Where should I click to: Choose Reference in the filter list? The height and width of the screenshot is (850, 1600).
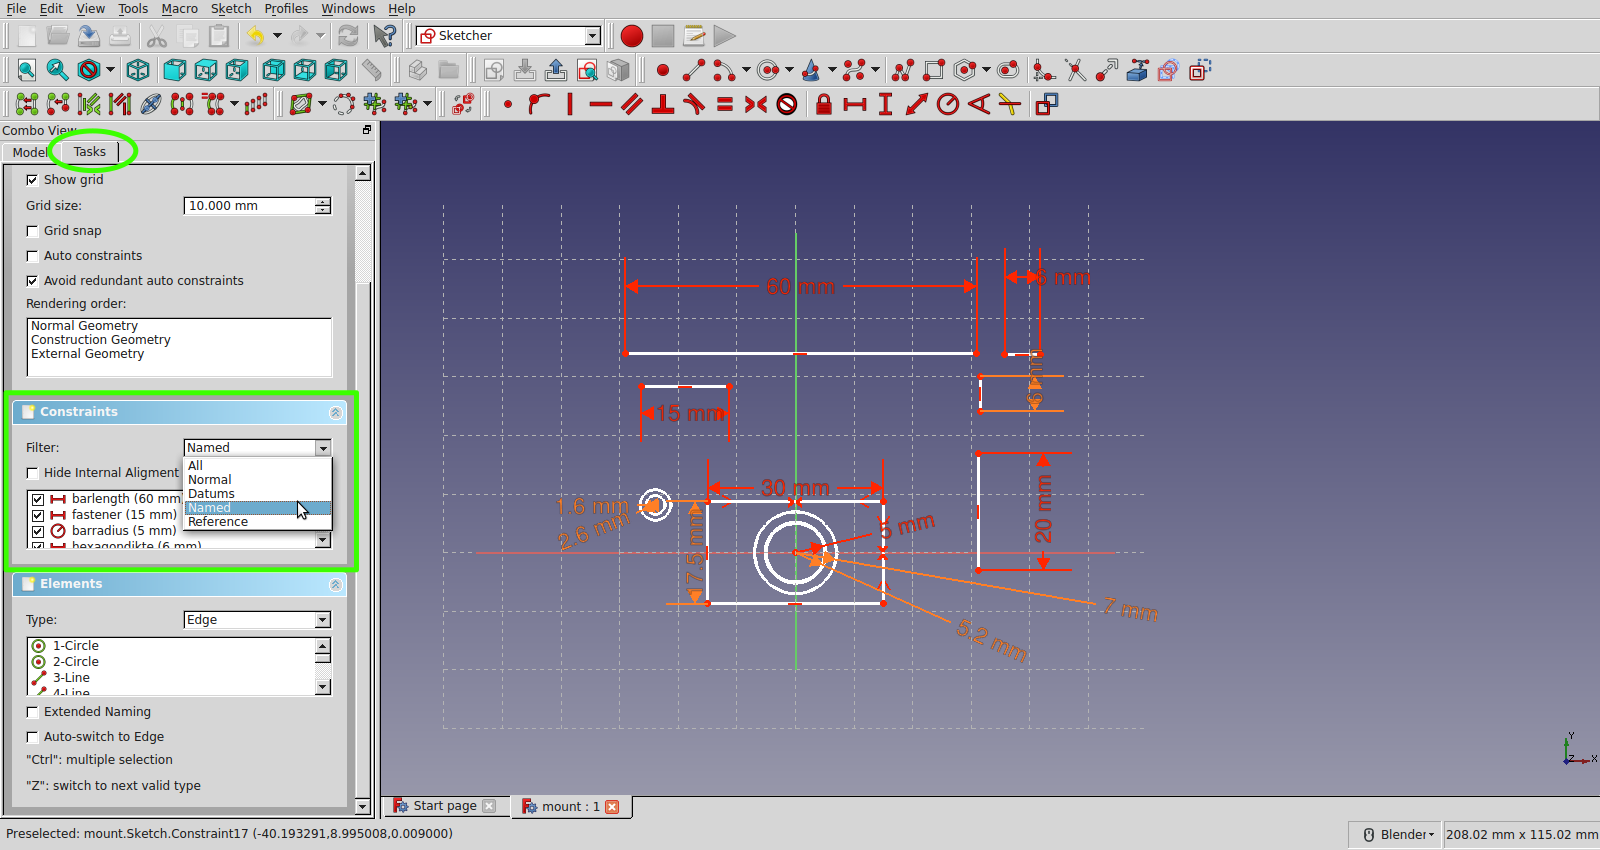pyautogui.click(x=218, y=522)
